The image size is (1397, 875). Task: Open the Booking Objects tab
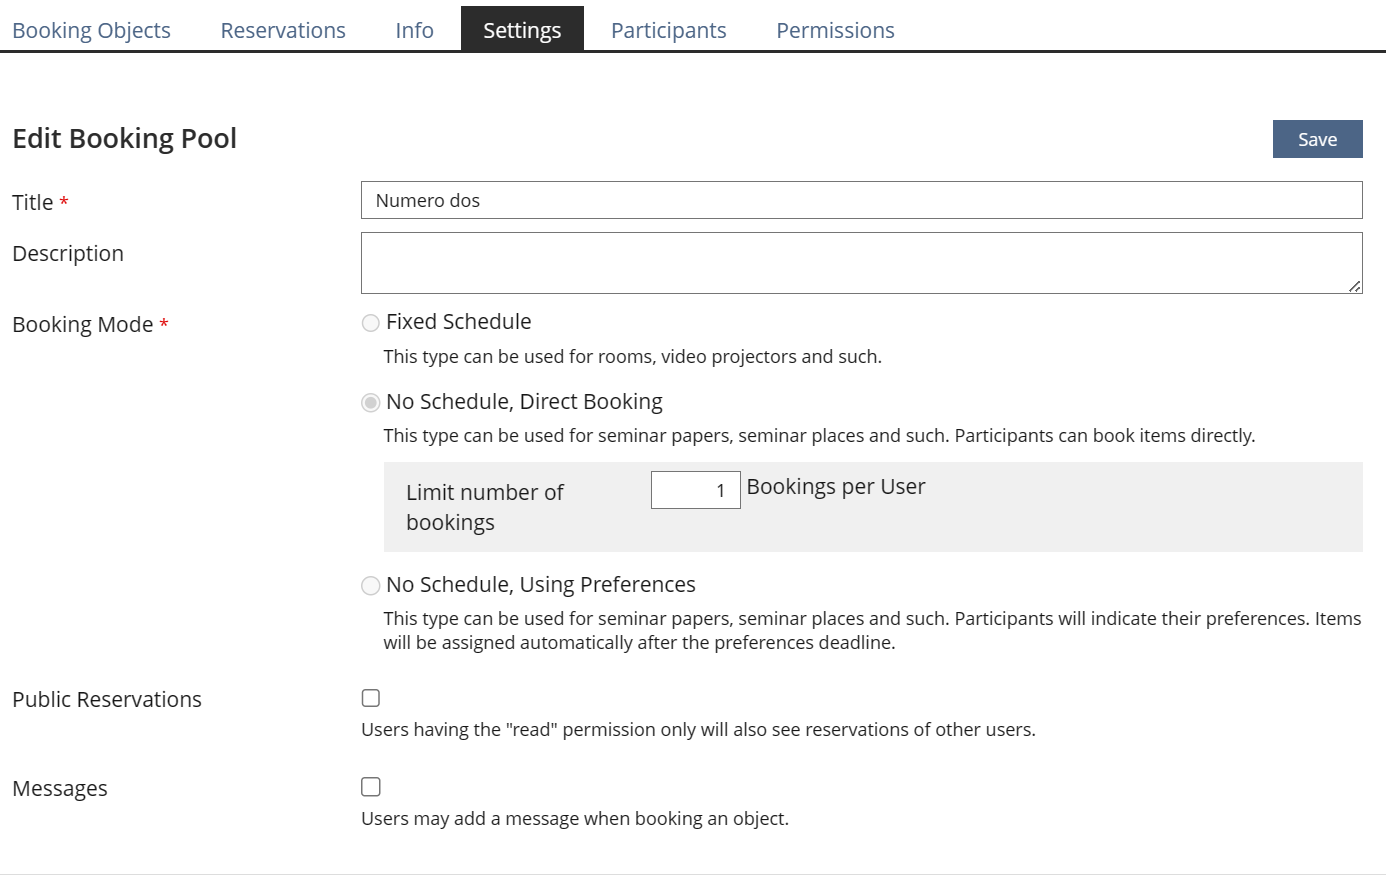(91, 30)
